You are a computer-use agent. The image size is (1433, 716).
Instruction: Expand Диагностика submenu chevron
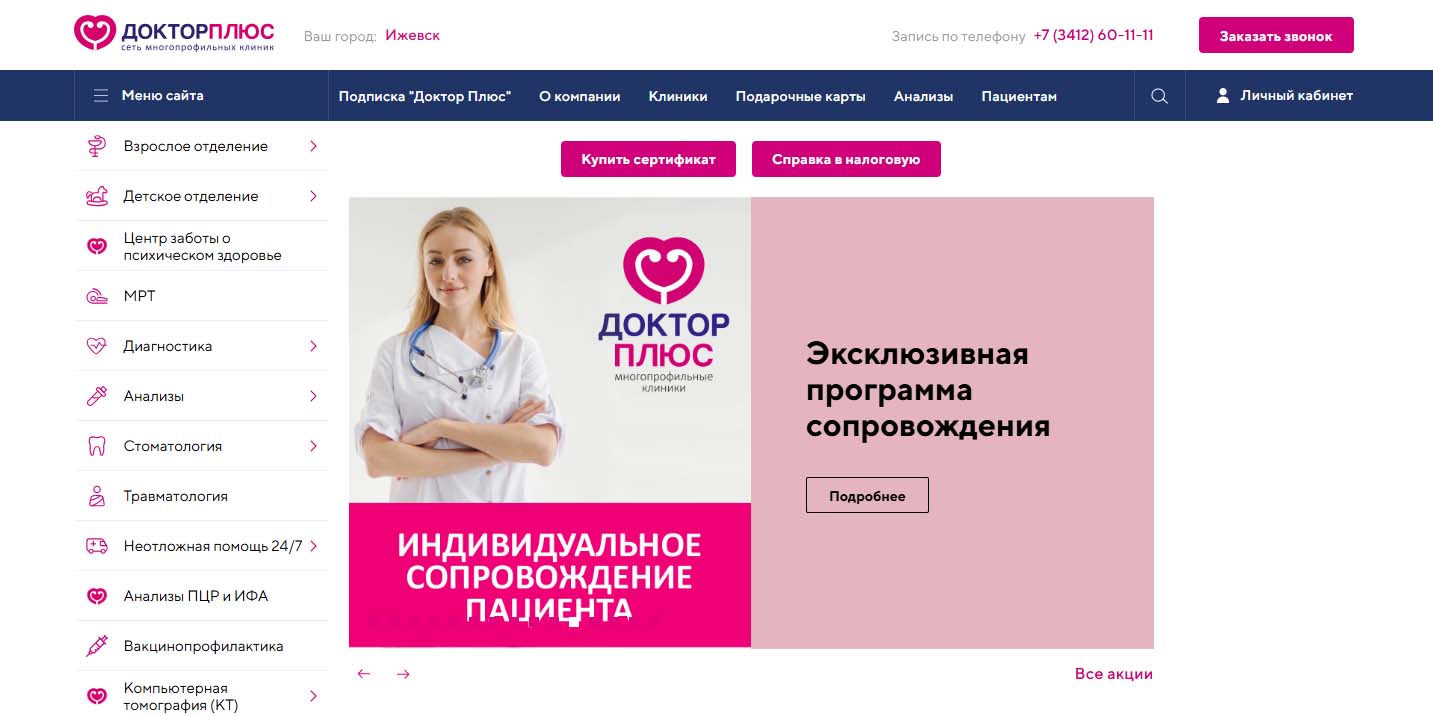[x=313, y=346]
